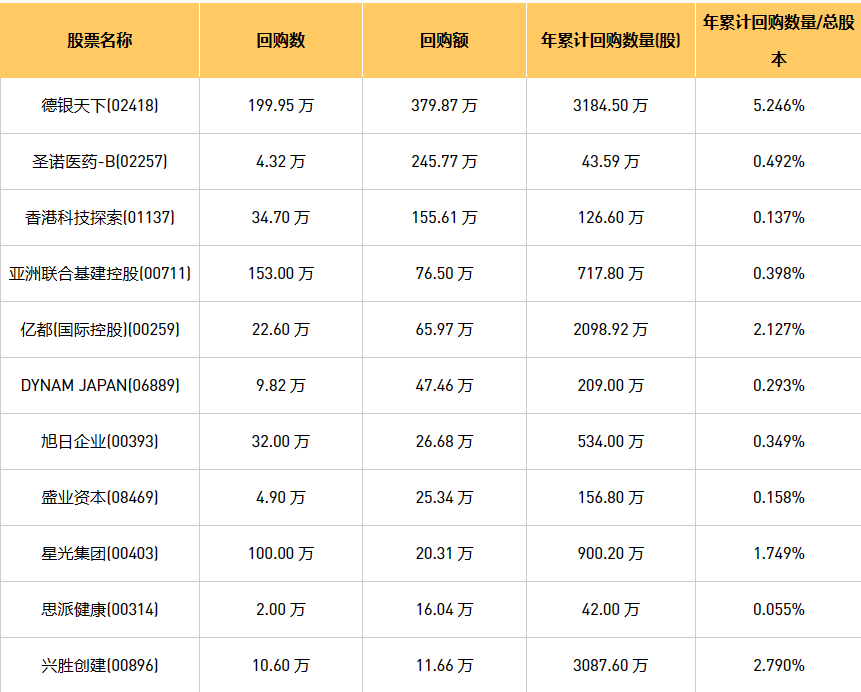The width and height of the screenshot is (861, 692).
Task: Click buyback amount 76.50 万
Action: (444, 274)
